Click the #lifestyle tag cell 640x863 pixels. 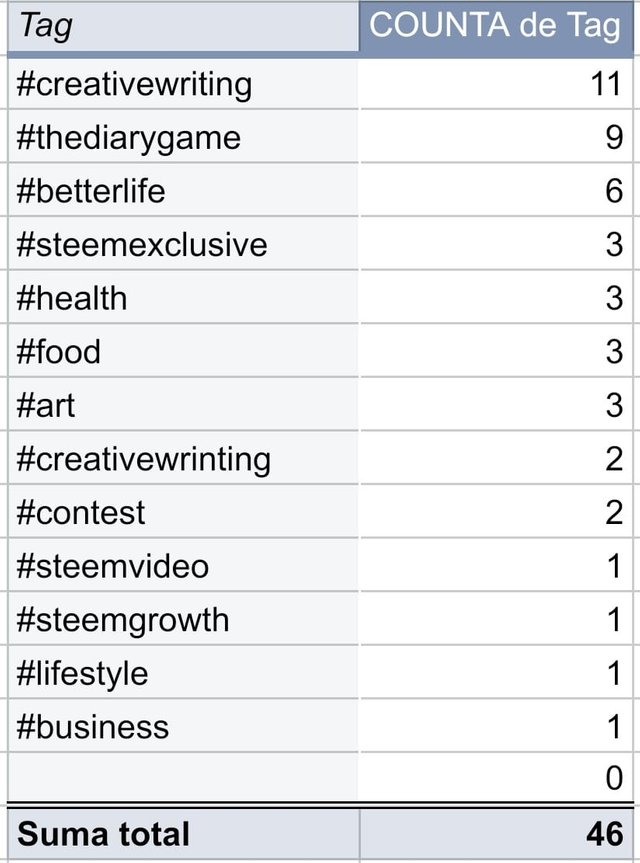point(183,673)
